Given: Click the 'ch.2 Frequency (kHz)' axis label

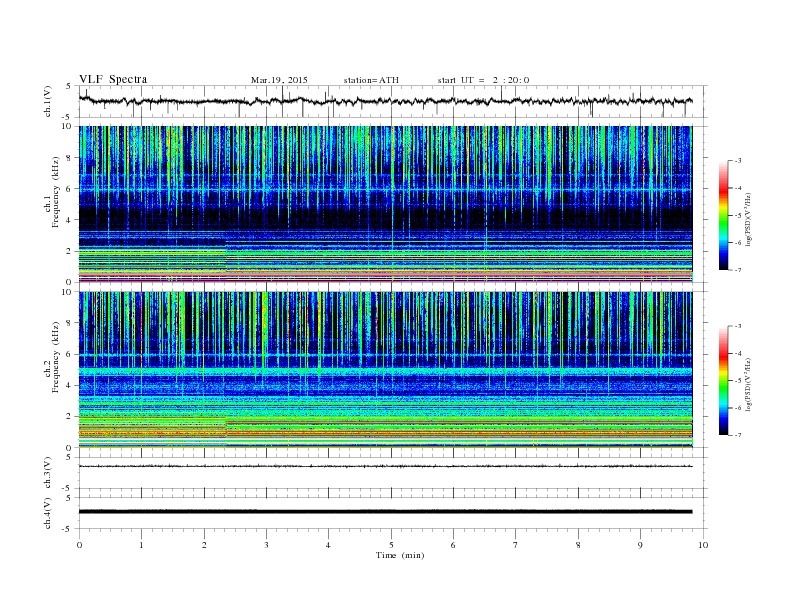Looking at the screenshot, I should 52,356.
